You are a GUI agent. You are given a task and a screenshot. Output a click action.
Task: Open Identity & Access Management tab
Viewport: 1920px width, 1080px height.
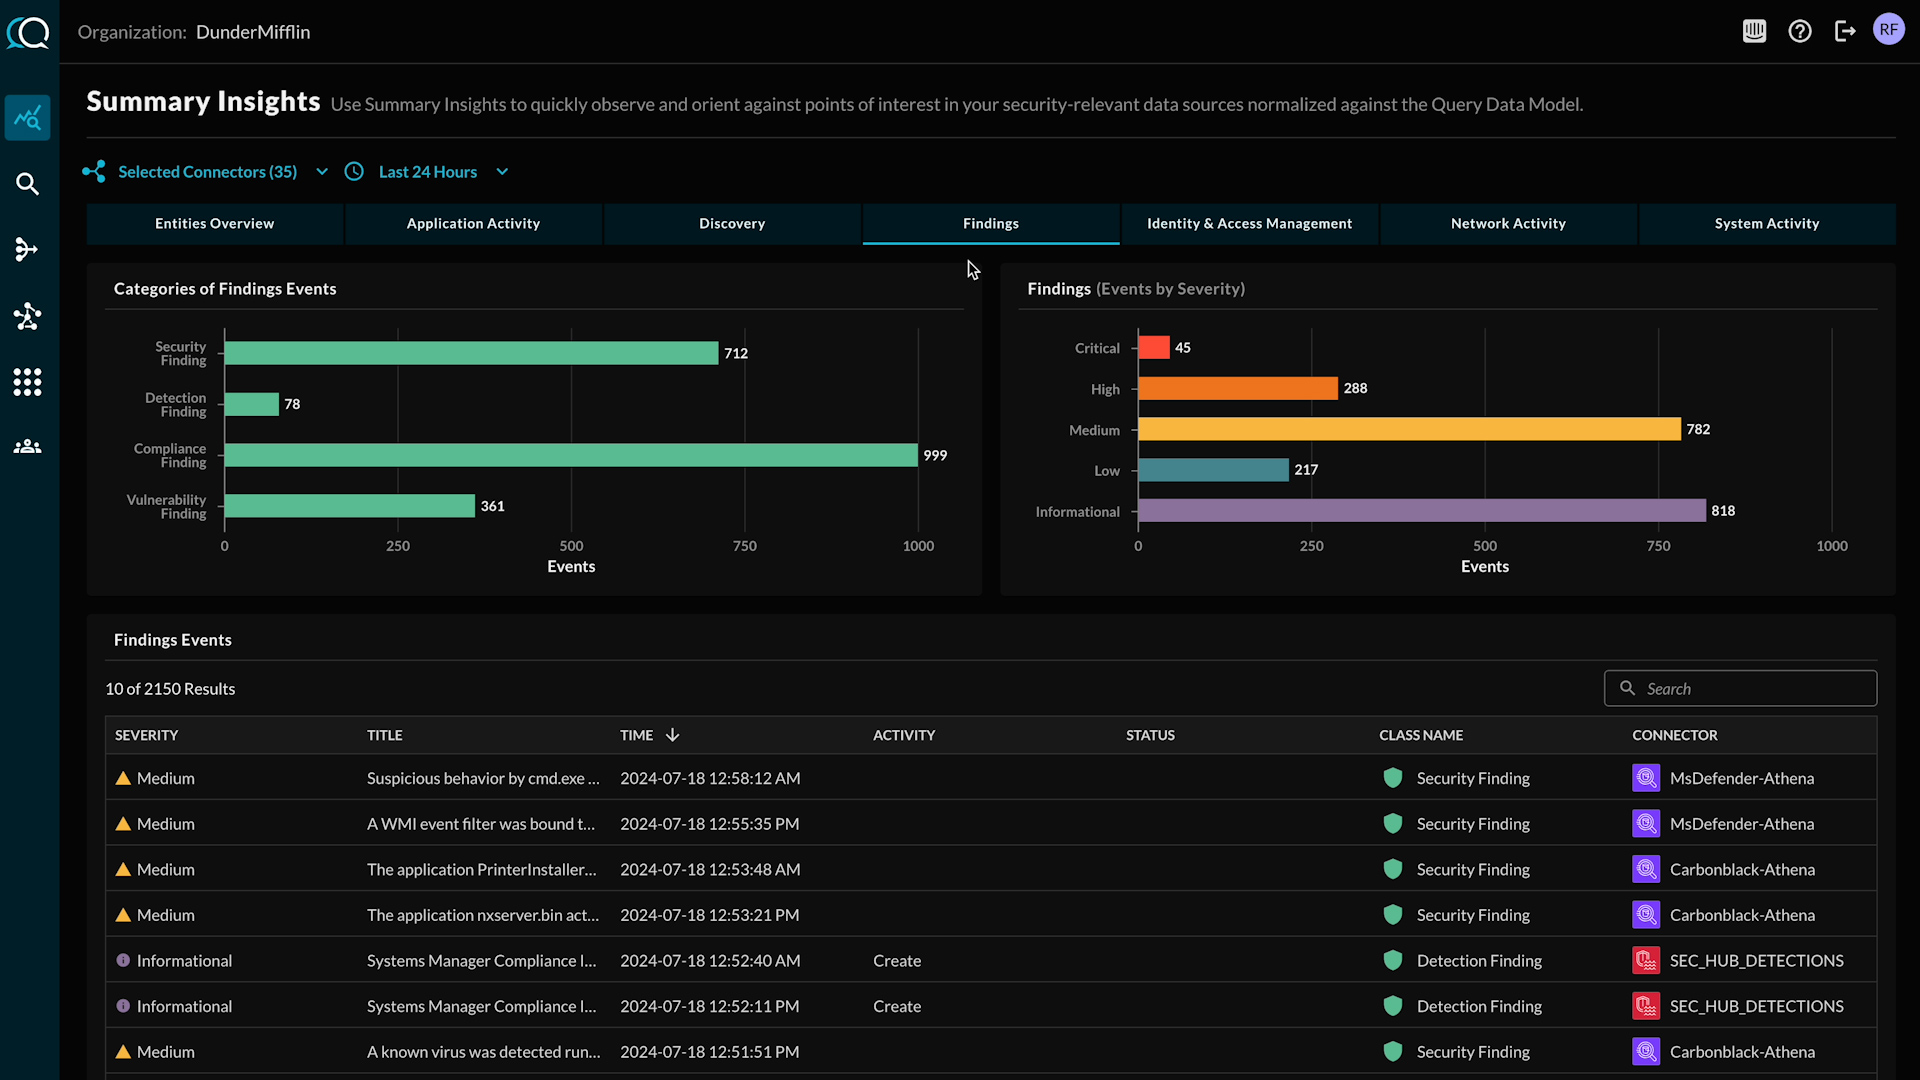[1249, 224]
